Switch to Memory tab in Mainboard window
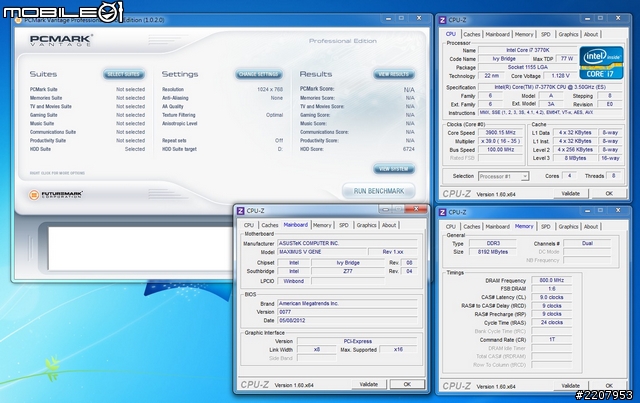 (322, 225)
